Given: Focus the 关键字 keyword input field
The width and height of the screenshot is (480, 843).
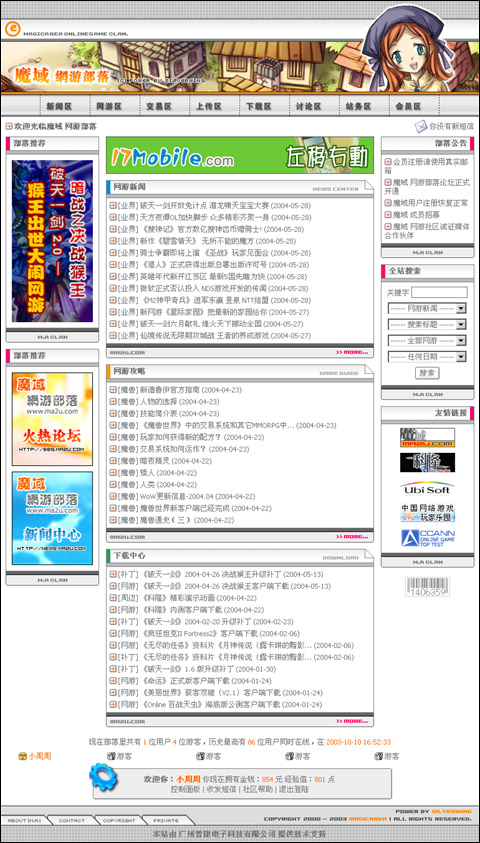Looking at the screenshot, I should (439, 292).
